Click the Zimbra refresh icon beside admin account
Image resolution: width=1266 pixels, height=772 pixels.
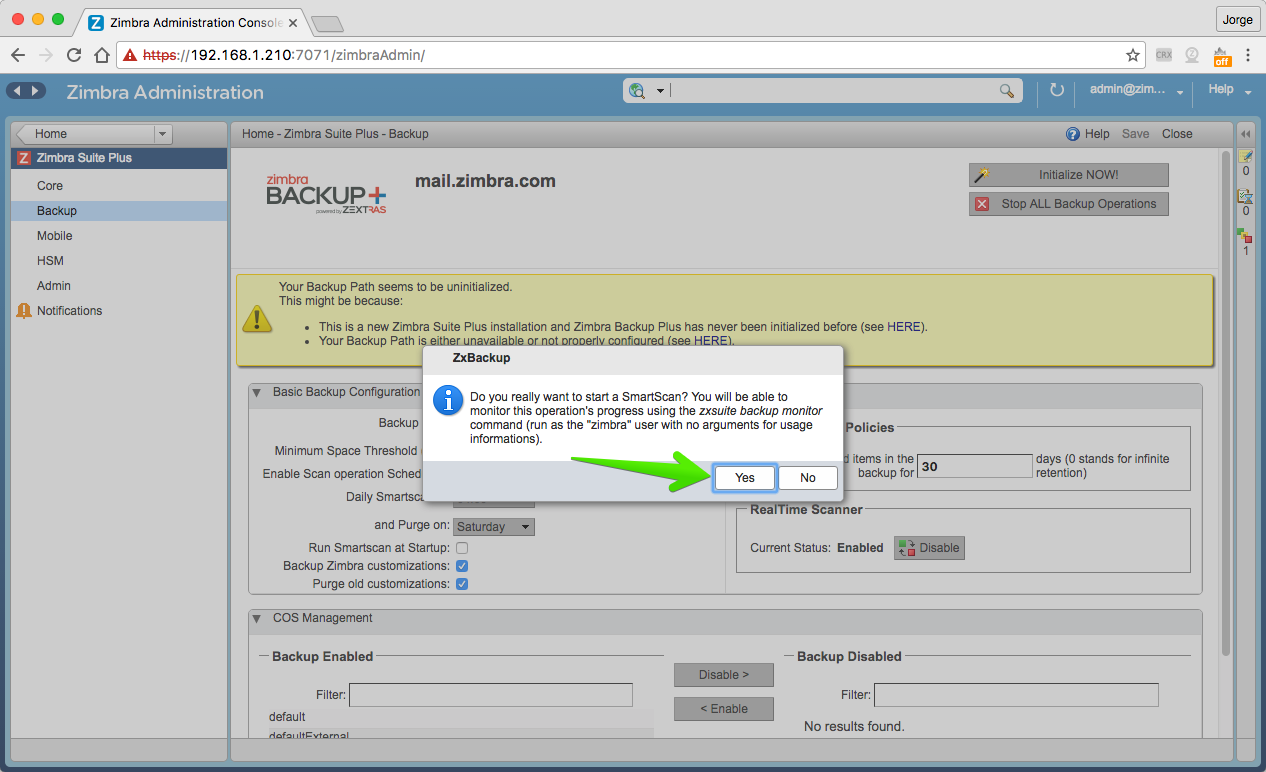(1057, 91)
